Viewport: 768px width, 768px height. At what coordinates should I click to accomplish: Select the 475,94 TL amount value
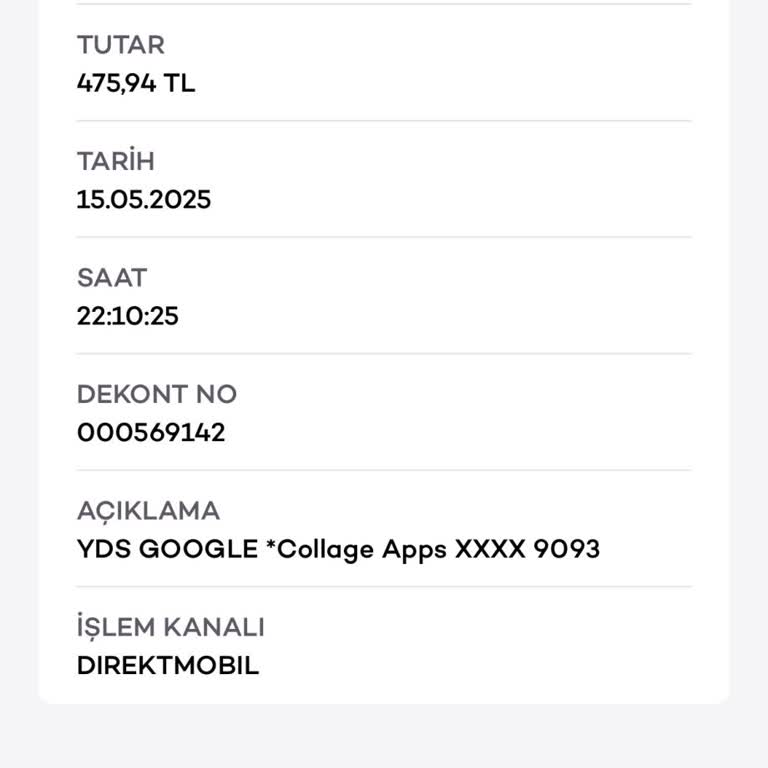click(x=135, y=83)
